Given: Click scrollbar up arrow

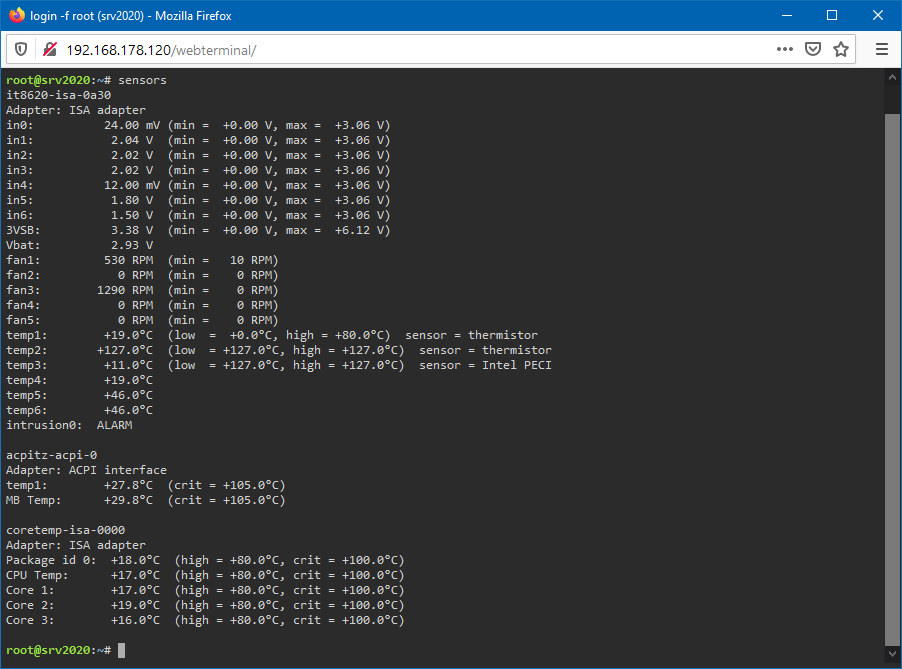Looking at the screenshot, I should coord(892,77).
